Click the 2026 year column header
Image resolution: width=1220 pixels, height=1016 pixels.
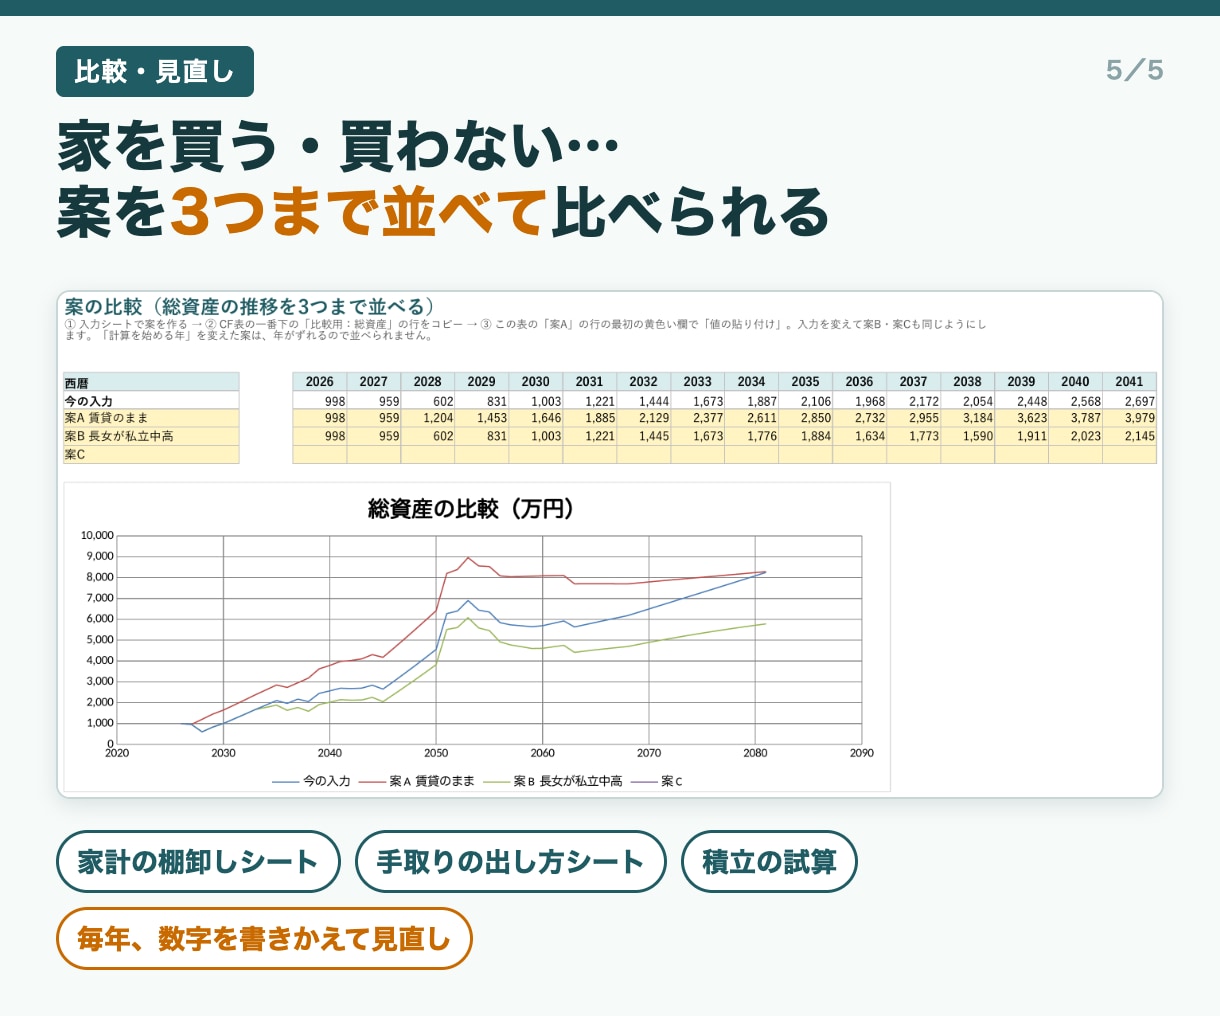coord(320,382)
